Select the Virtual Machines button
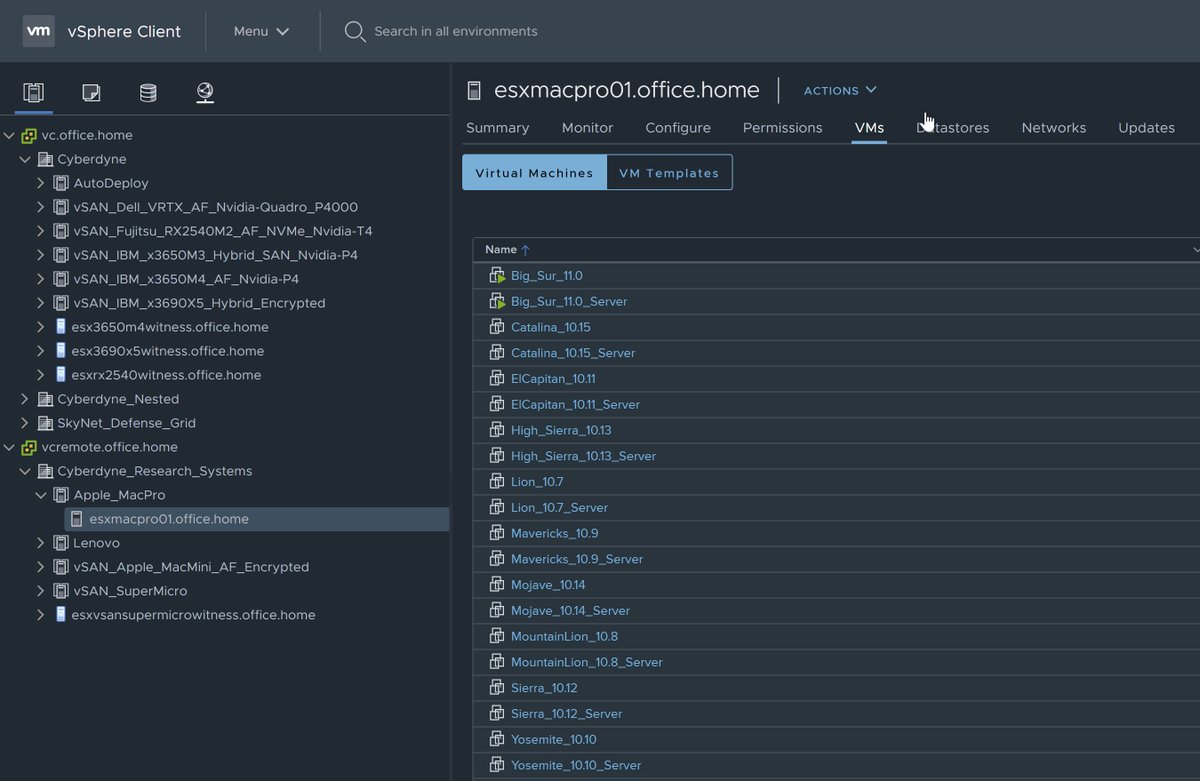This screenshot has width=1200, height=781. tap(534, 172)
